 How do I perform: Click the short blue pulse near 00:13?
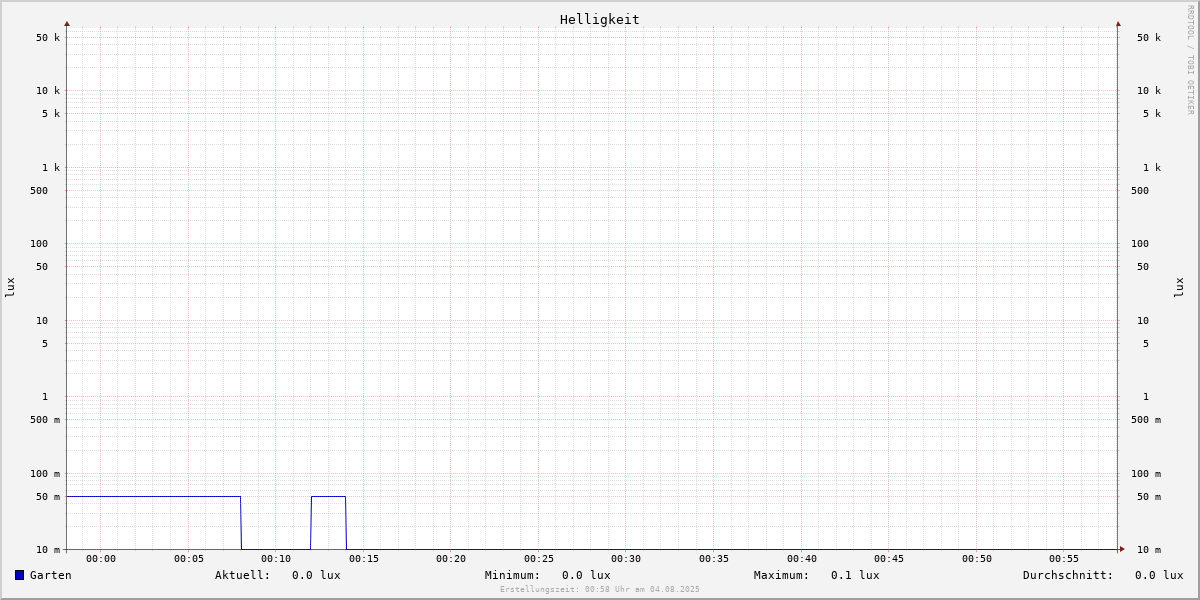click(329, 496)
